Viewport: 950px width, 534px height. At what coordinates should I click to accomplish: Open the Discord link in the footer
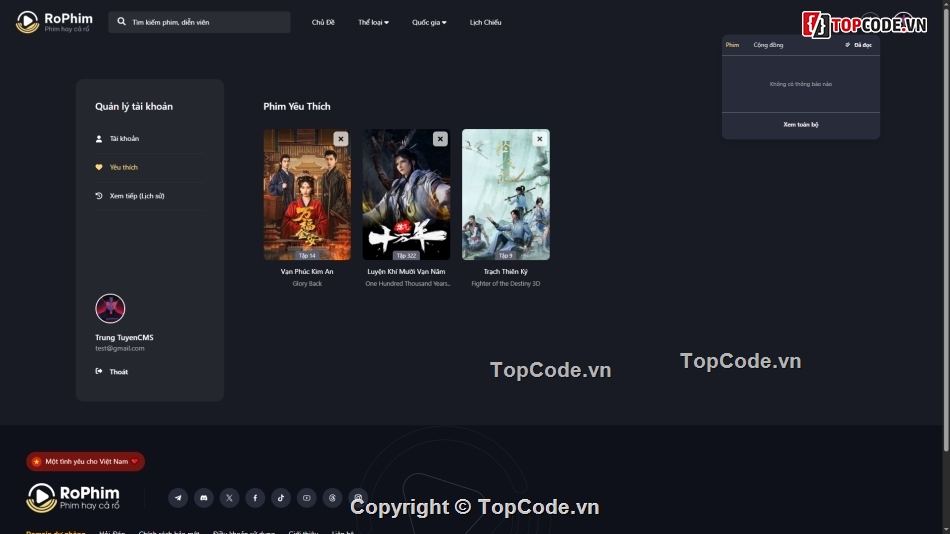[x=204, y=498]
